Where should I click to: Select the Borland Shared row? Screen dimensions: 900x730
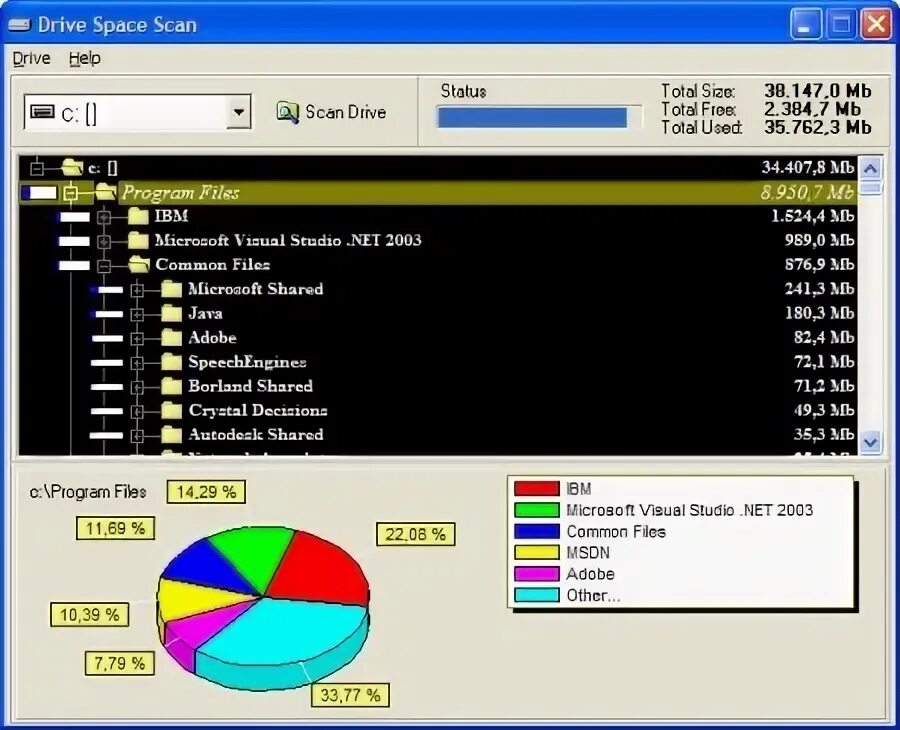pyautogui.click(x=438, y=386)
